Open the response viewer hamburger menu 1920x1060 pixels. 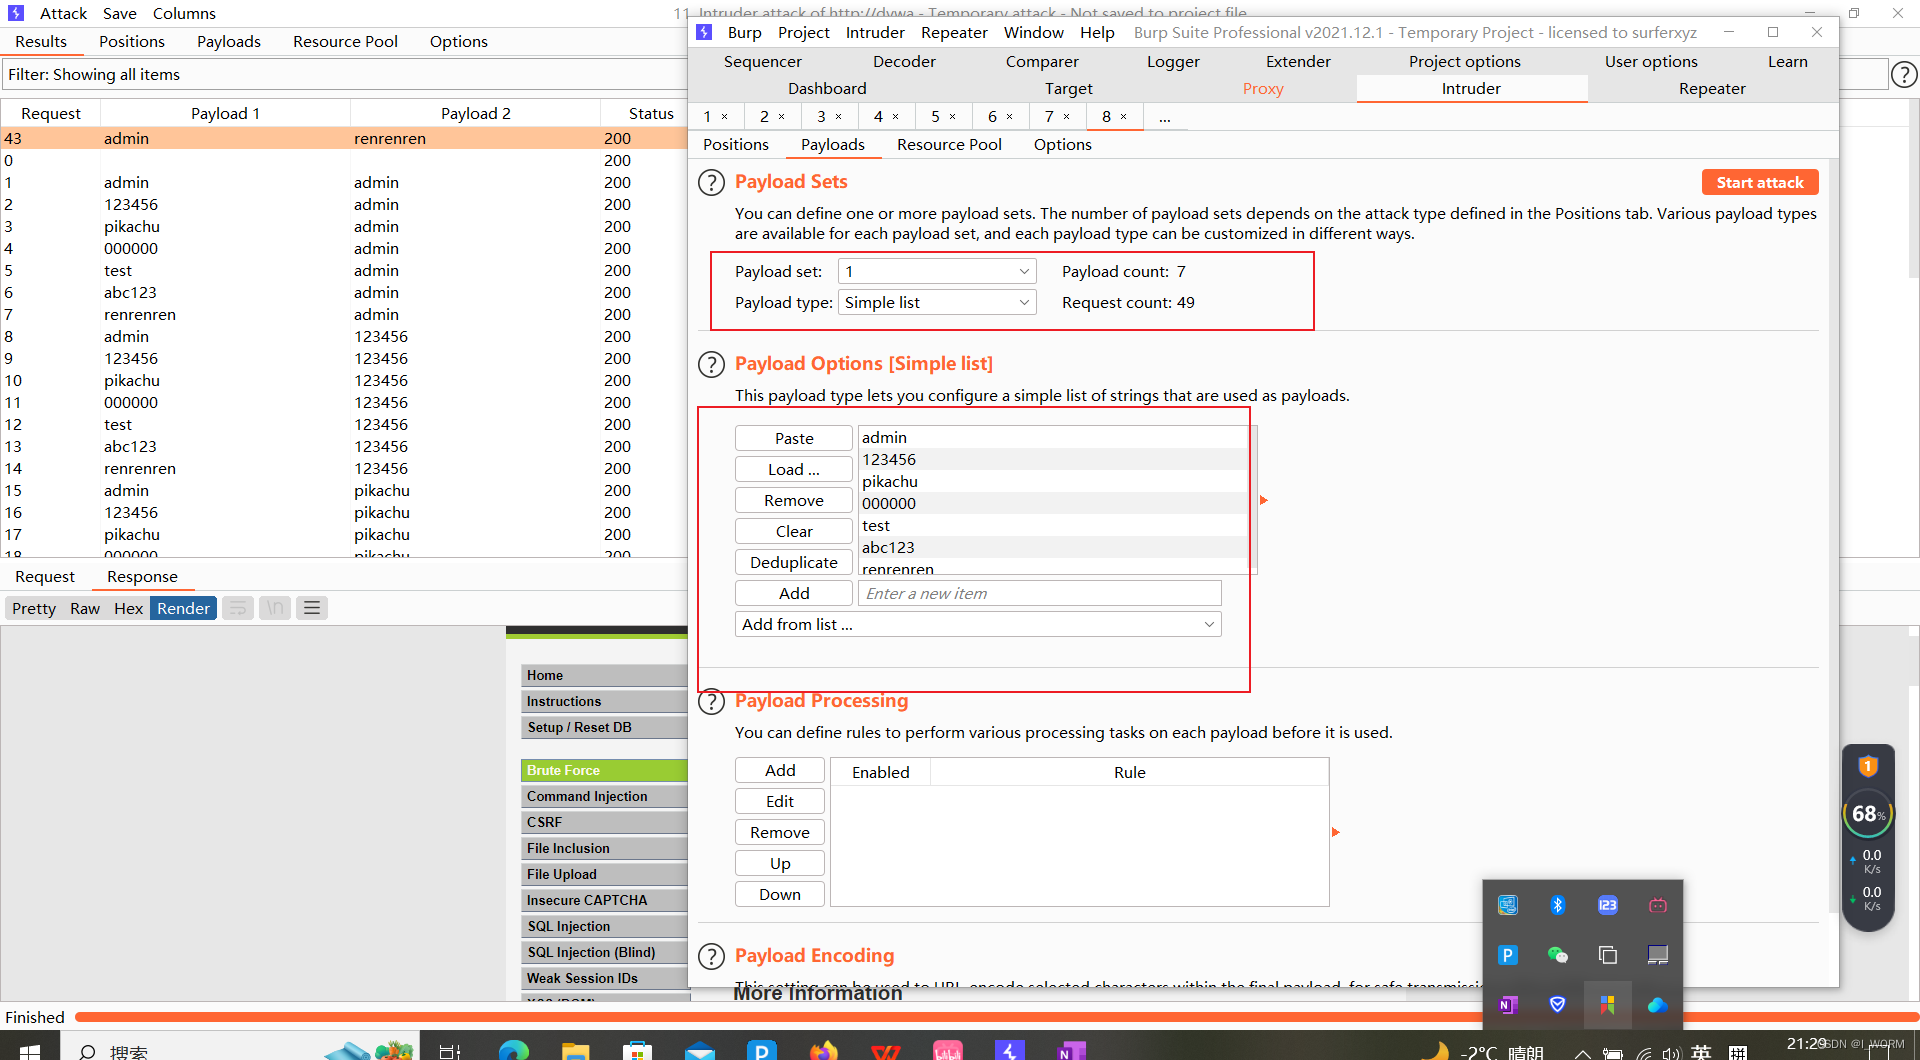pos(312,608)
